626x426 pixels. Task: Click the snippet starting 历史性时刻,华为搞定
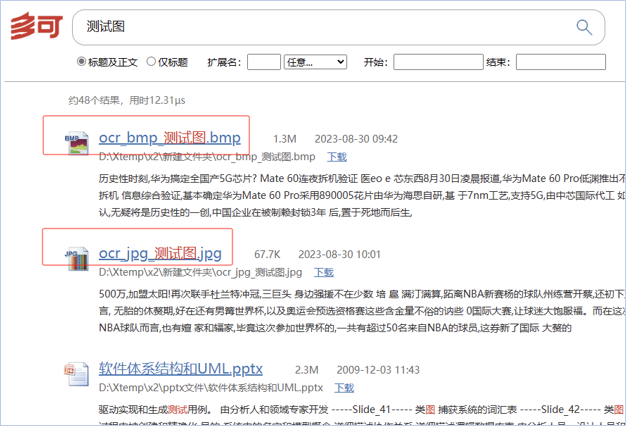click(361, 195)
